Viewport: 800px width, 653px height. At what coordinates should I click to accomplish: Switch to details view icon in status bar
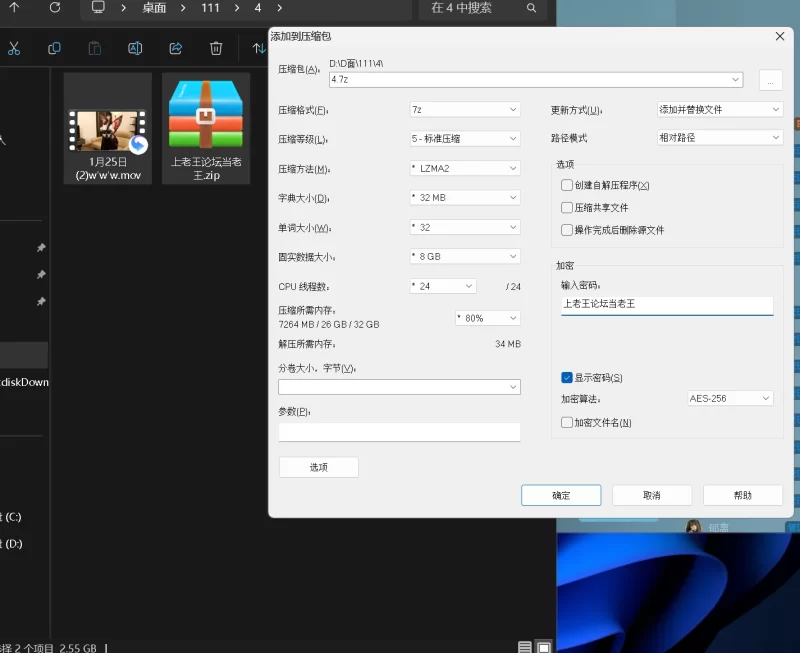(525, 647)
